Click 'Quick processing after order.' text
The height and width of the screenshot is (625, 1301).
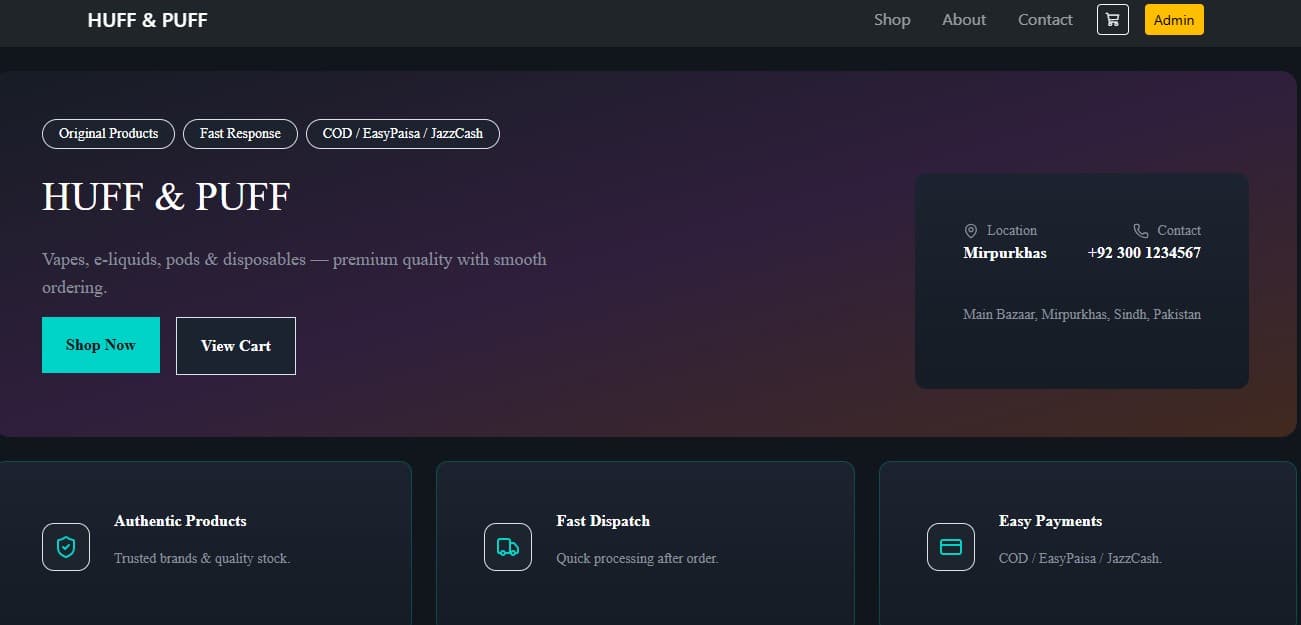point(637,559)
